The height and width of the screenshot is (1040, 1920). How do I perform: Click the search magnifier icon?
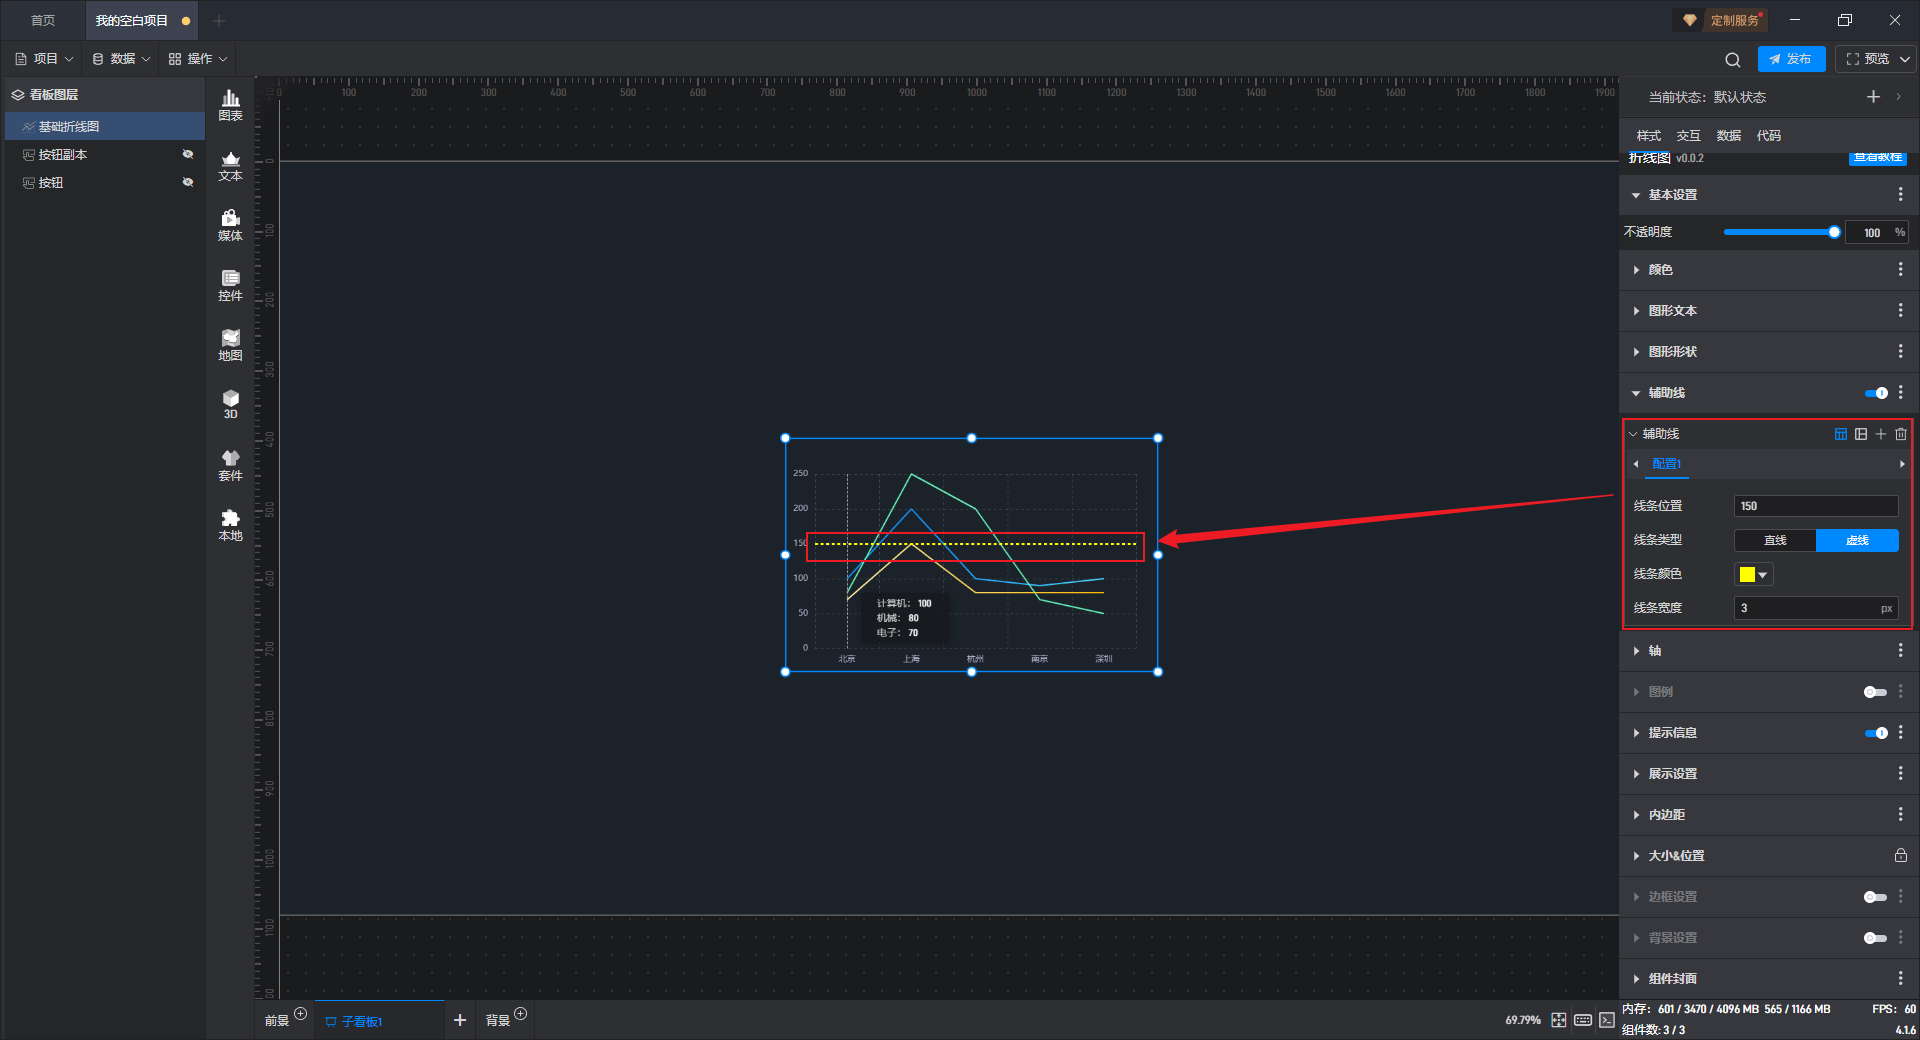(x=1733, y=59)
